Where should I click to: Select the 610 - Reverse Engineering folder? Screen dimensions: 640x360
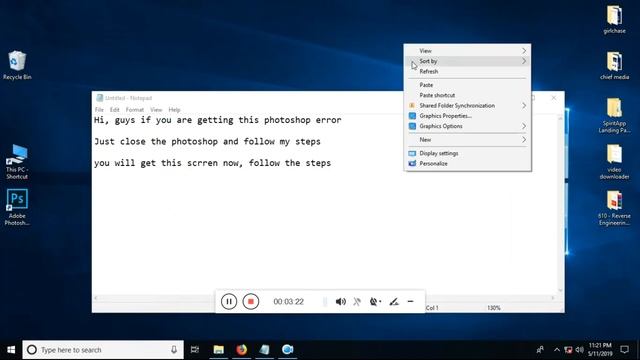click(614, 208)
